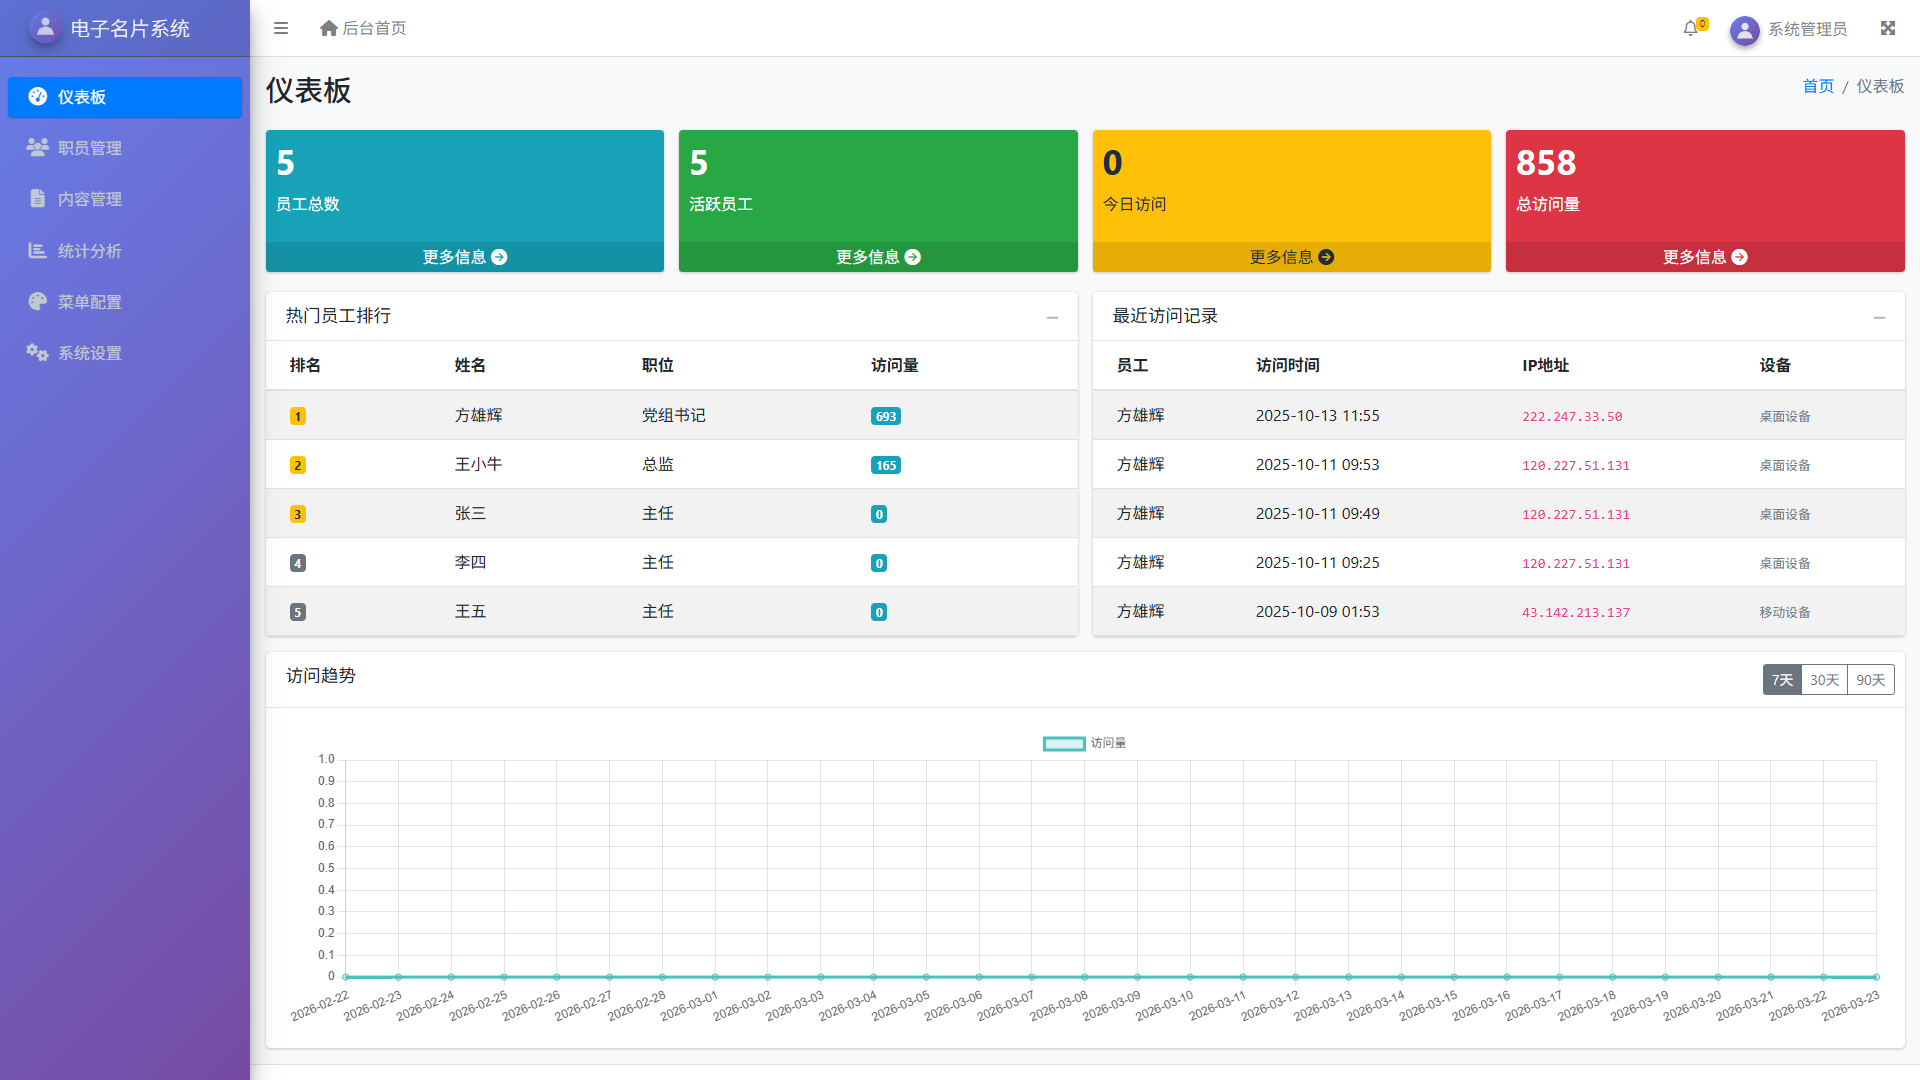
Task: Click the 电子名片系统 logo icon
Action: 45,28
